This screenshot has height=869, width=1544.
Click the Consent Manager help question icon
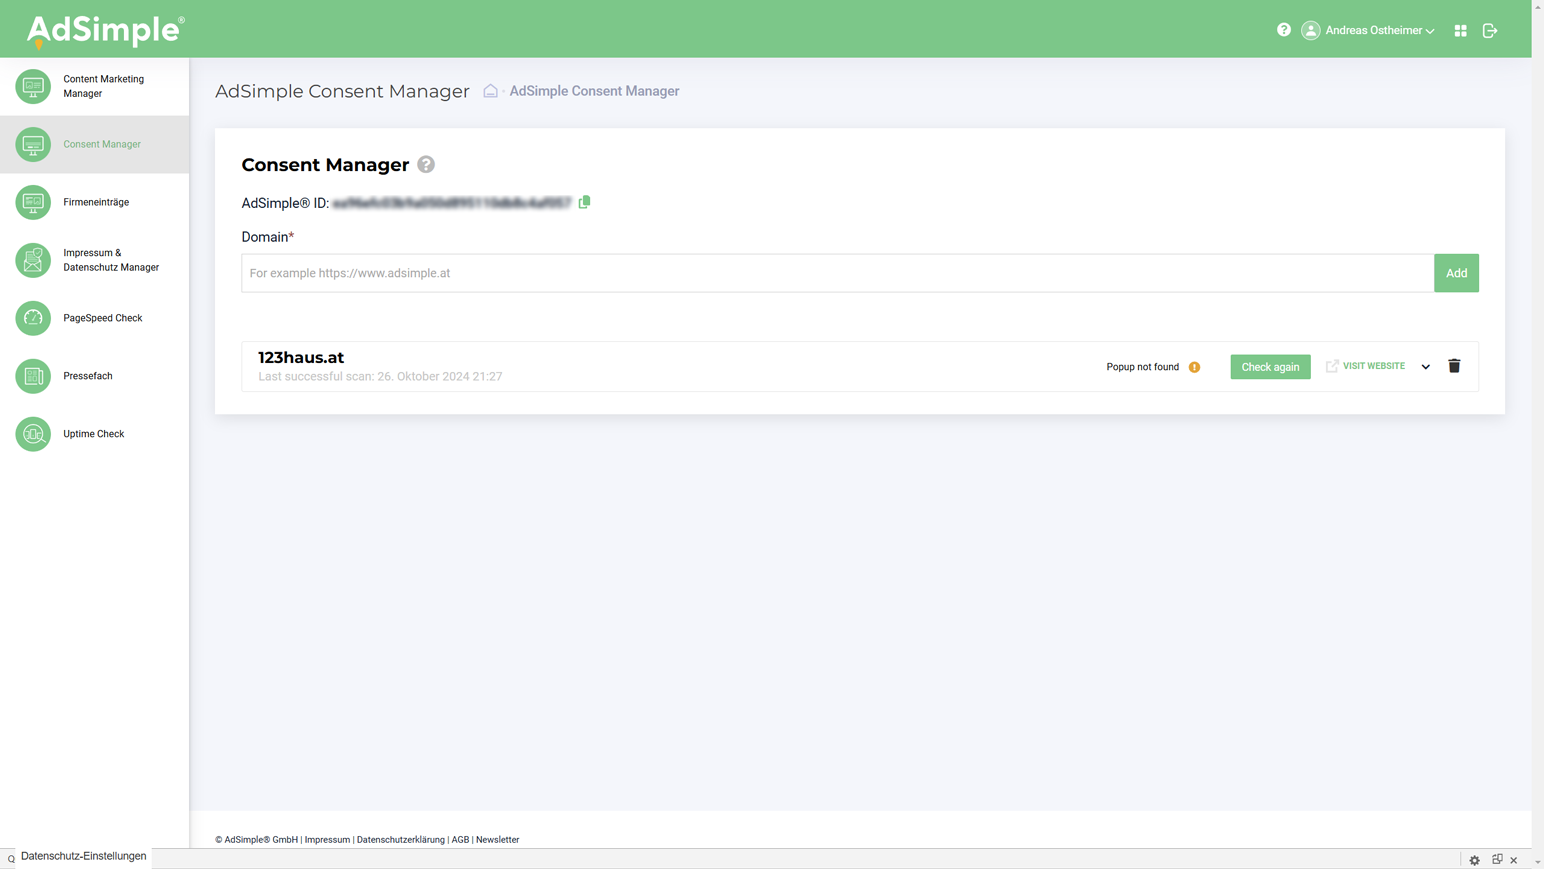426,164
